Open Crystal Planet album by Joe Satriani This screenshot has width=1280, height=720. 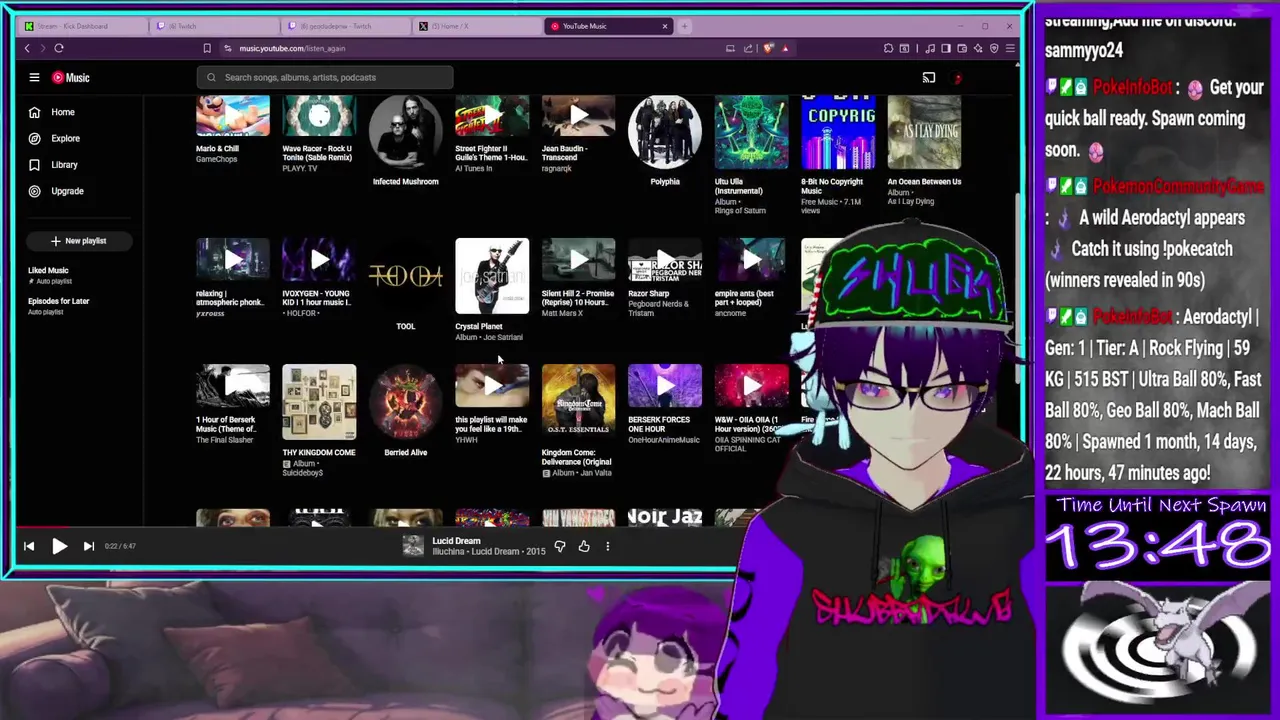coord(492,276)
